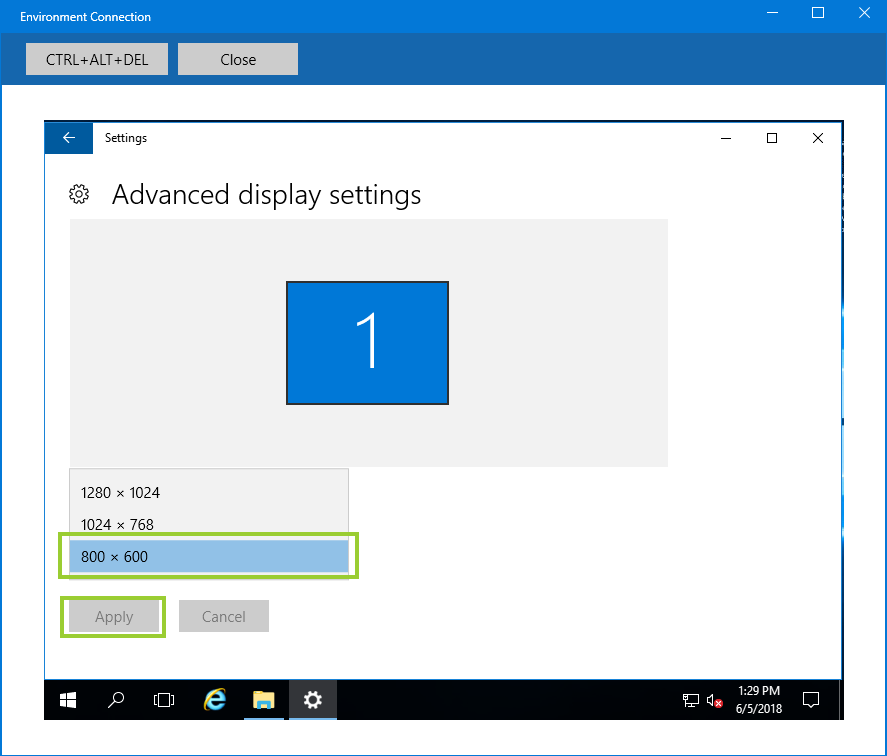Viewport: 887px width, 756px height.
Task: Click the back arrow in Settings window
Action: [68, 138]
